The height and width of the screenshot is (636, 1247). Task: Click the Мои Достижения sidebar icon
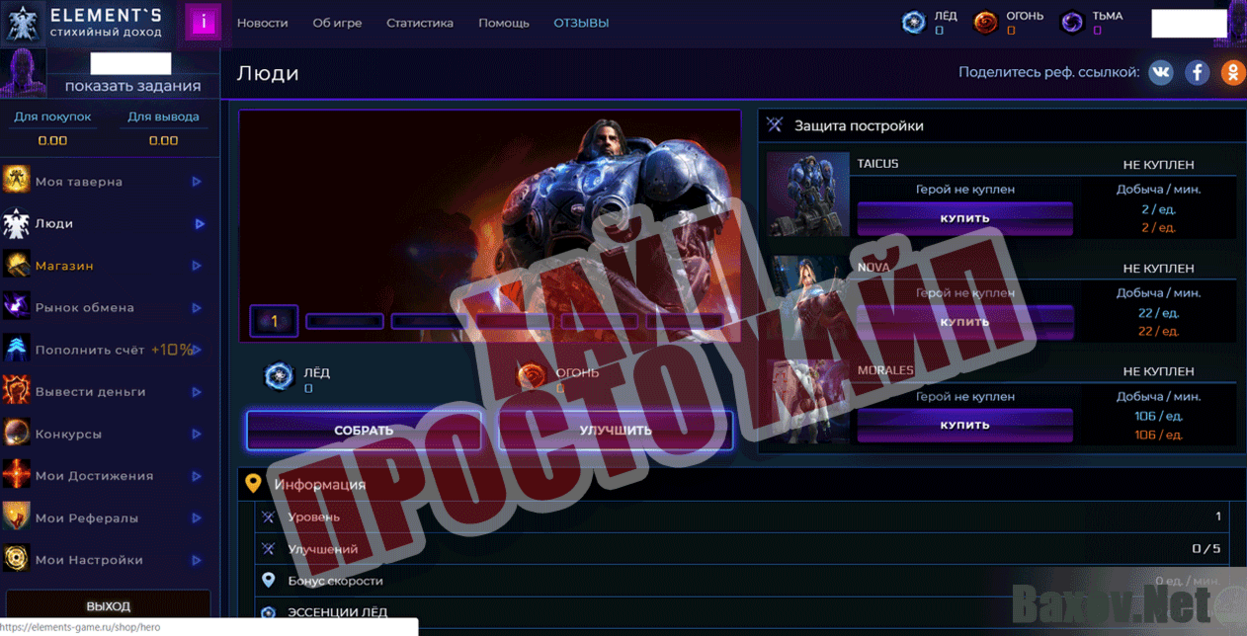[16, 475]
